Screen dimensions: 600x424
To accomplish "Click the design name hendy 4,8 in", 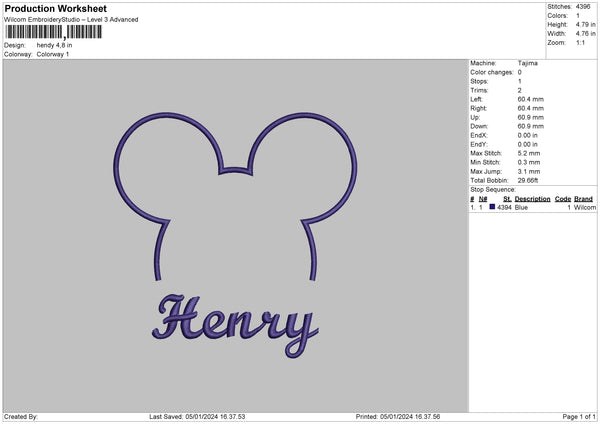I will point(55,45).
